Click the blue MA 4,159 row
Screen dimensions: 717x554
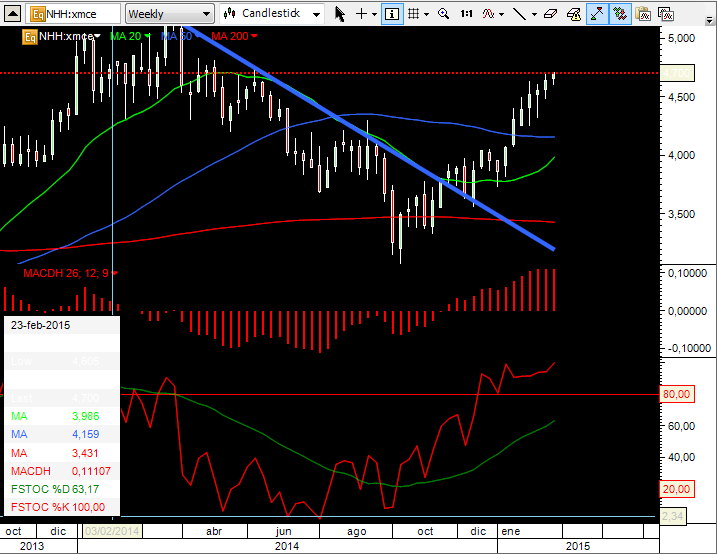point(62,434)
